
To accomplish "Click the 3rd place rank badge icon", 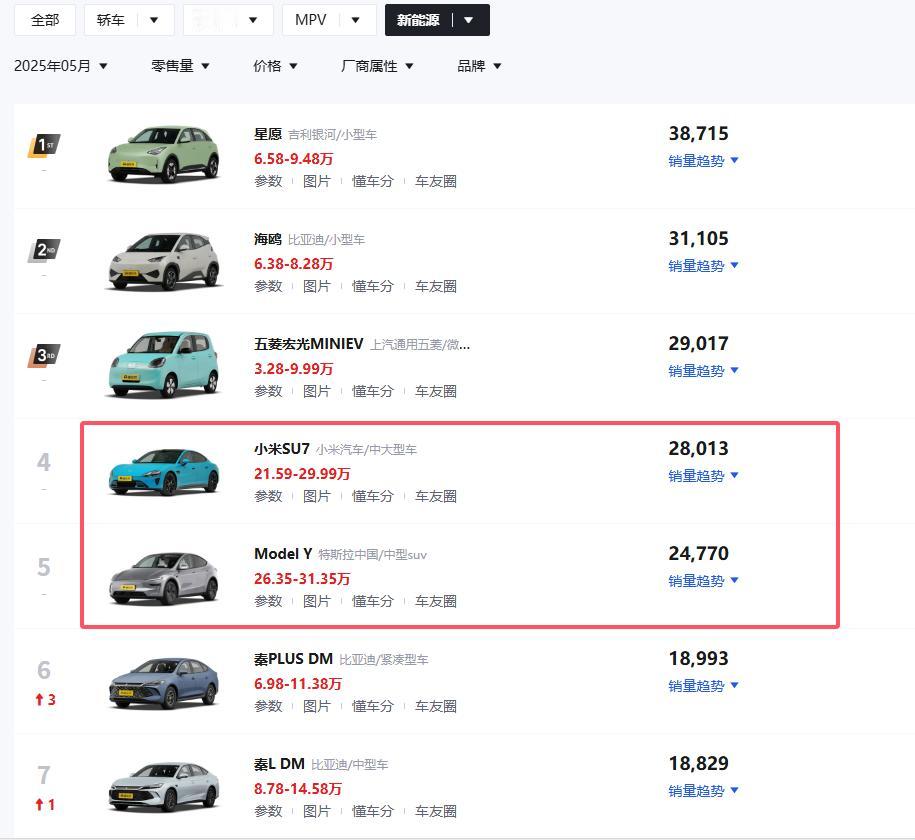I will (x=44, y=356).
